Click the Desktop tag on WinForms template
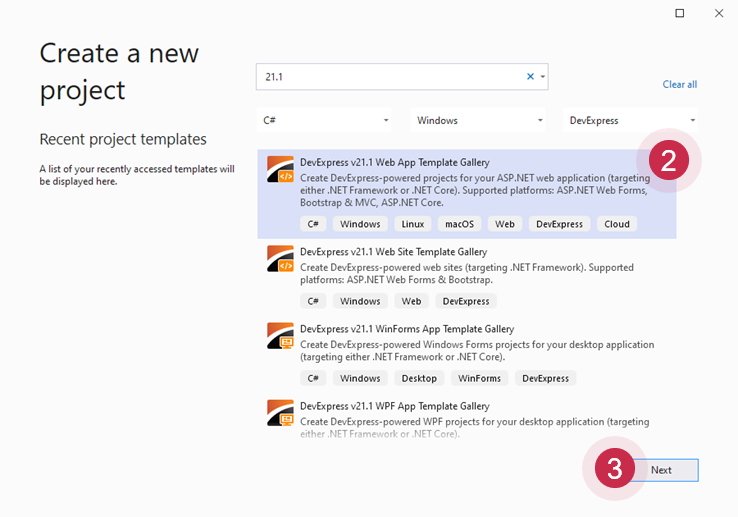The height and width of the screenshot is (517, 738). [x=419, y=379]
